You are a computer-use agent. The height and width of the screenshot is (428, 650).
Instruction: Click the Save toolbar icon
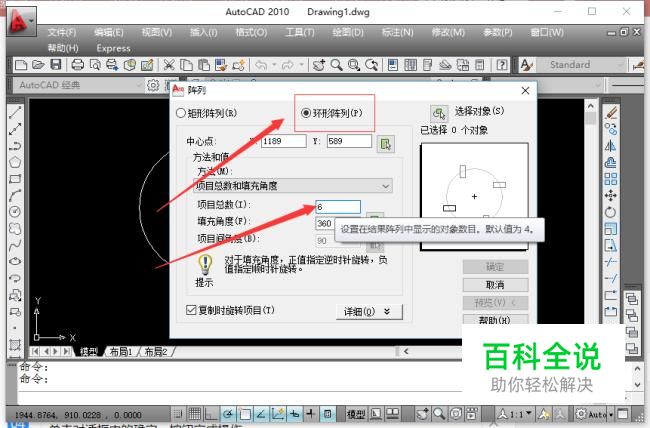(x=56, y=65)
